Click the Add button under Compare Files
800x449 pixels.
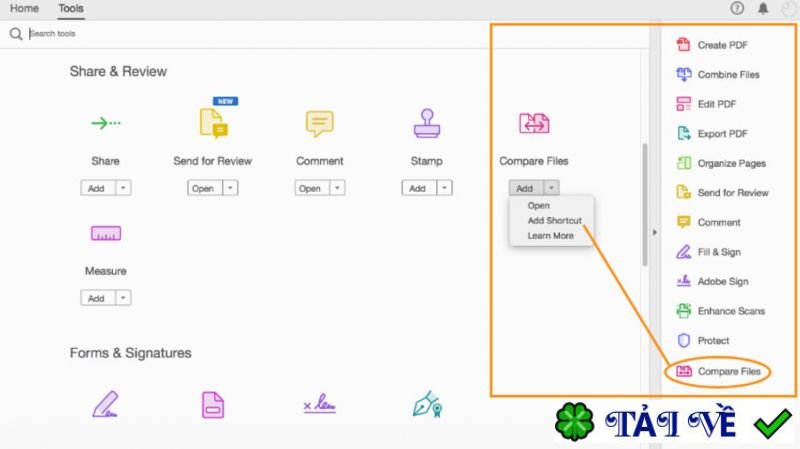tap(527, 188)
